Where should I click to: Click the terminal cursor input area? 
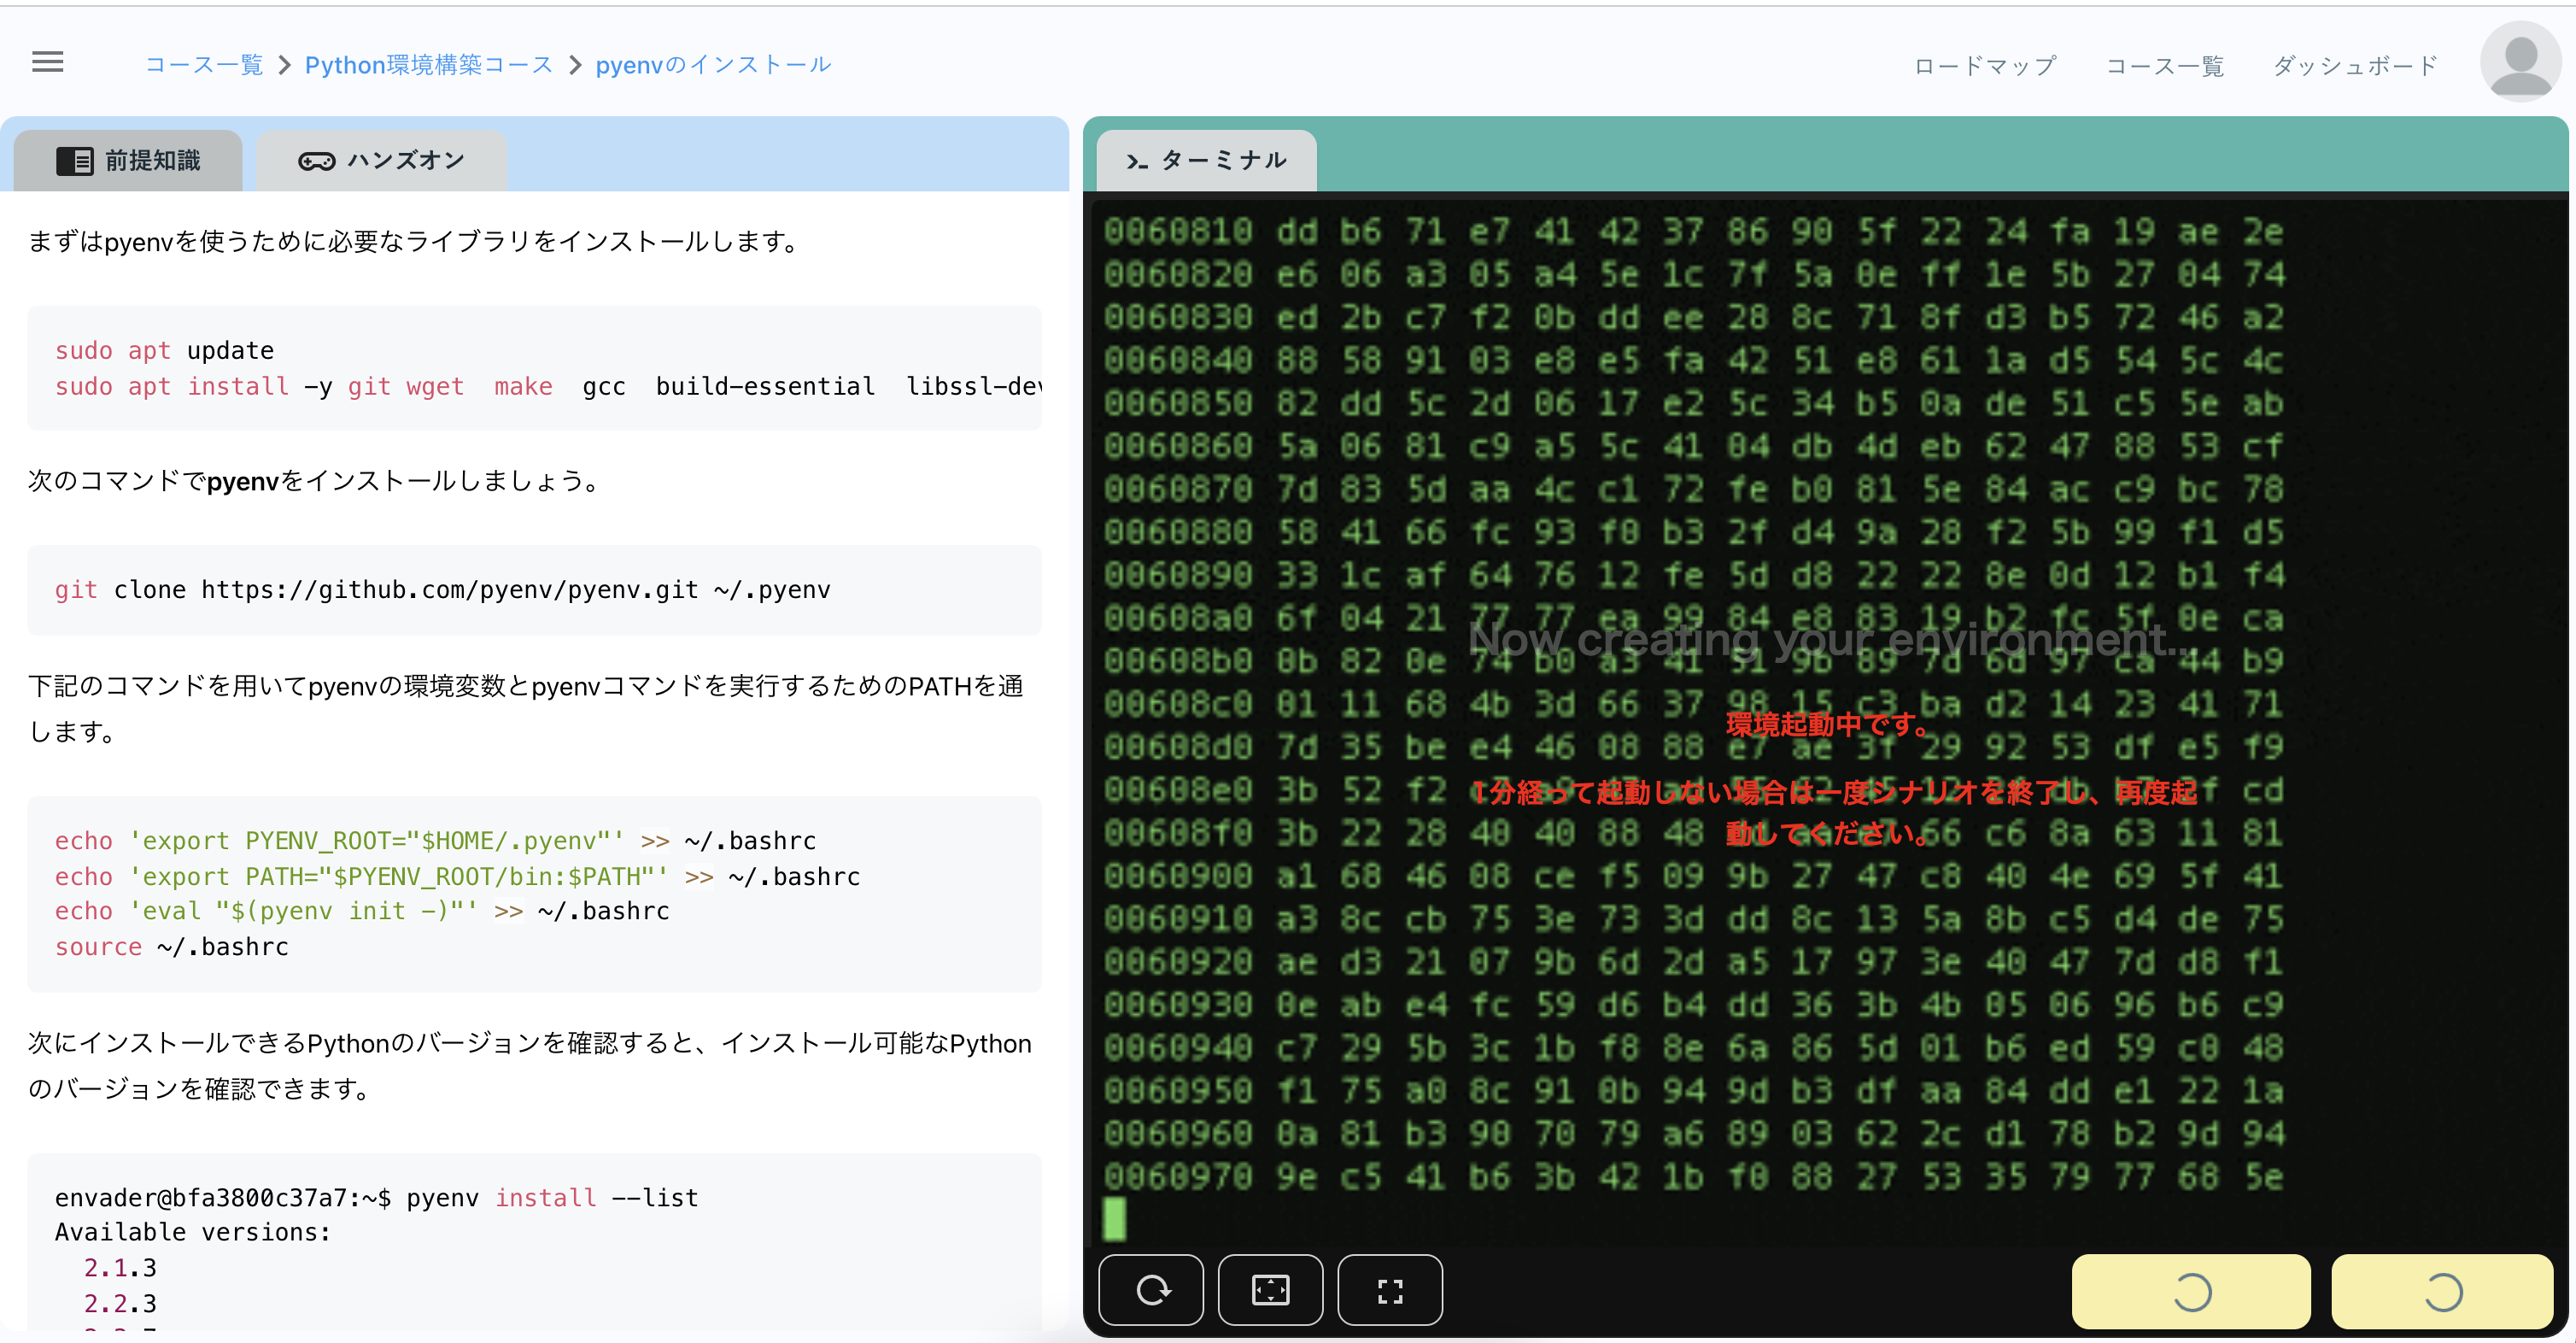click(x=1113, y=1219)
